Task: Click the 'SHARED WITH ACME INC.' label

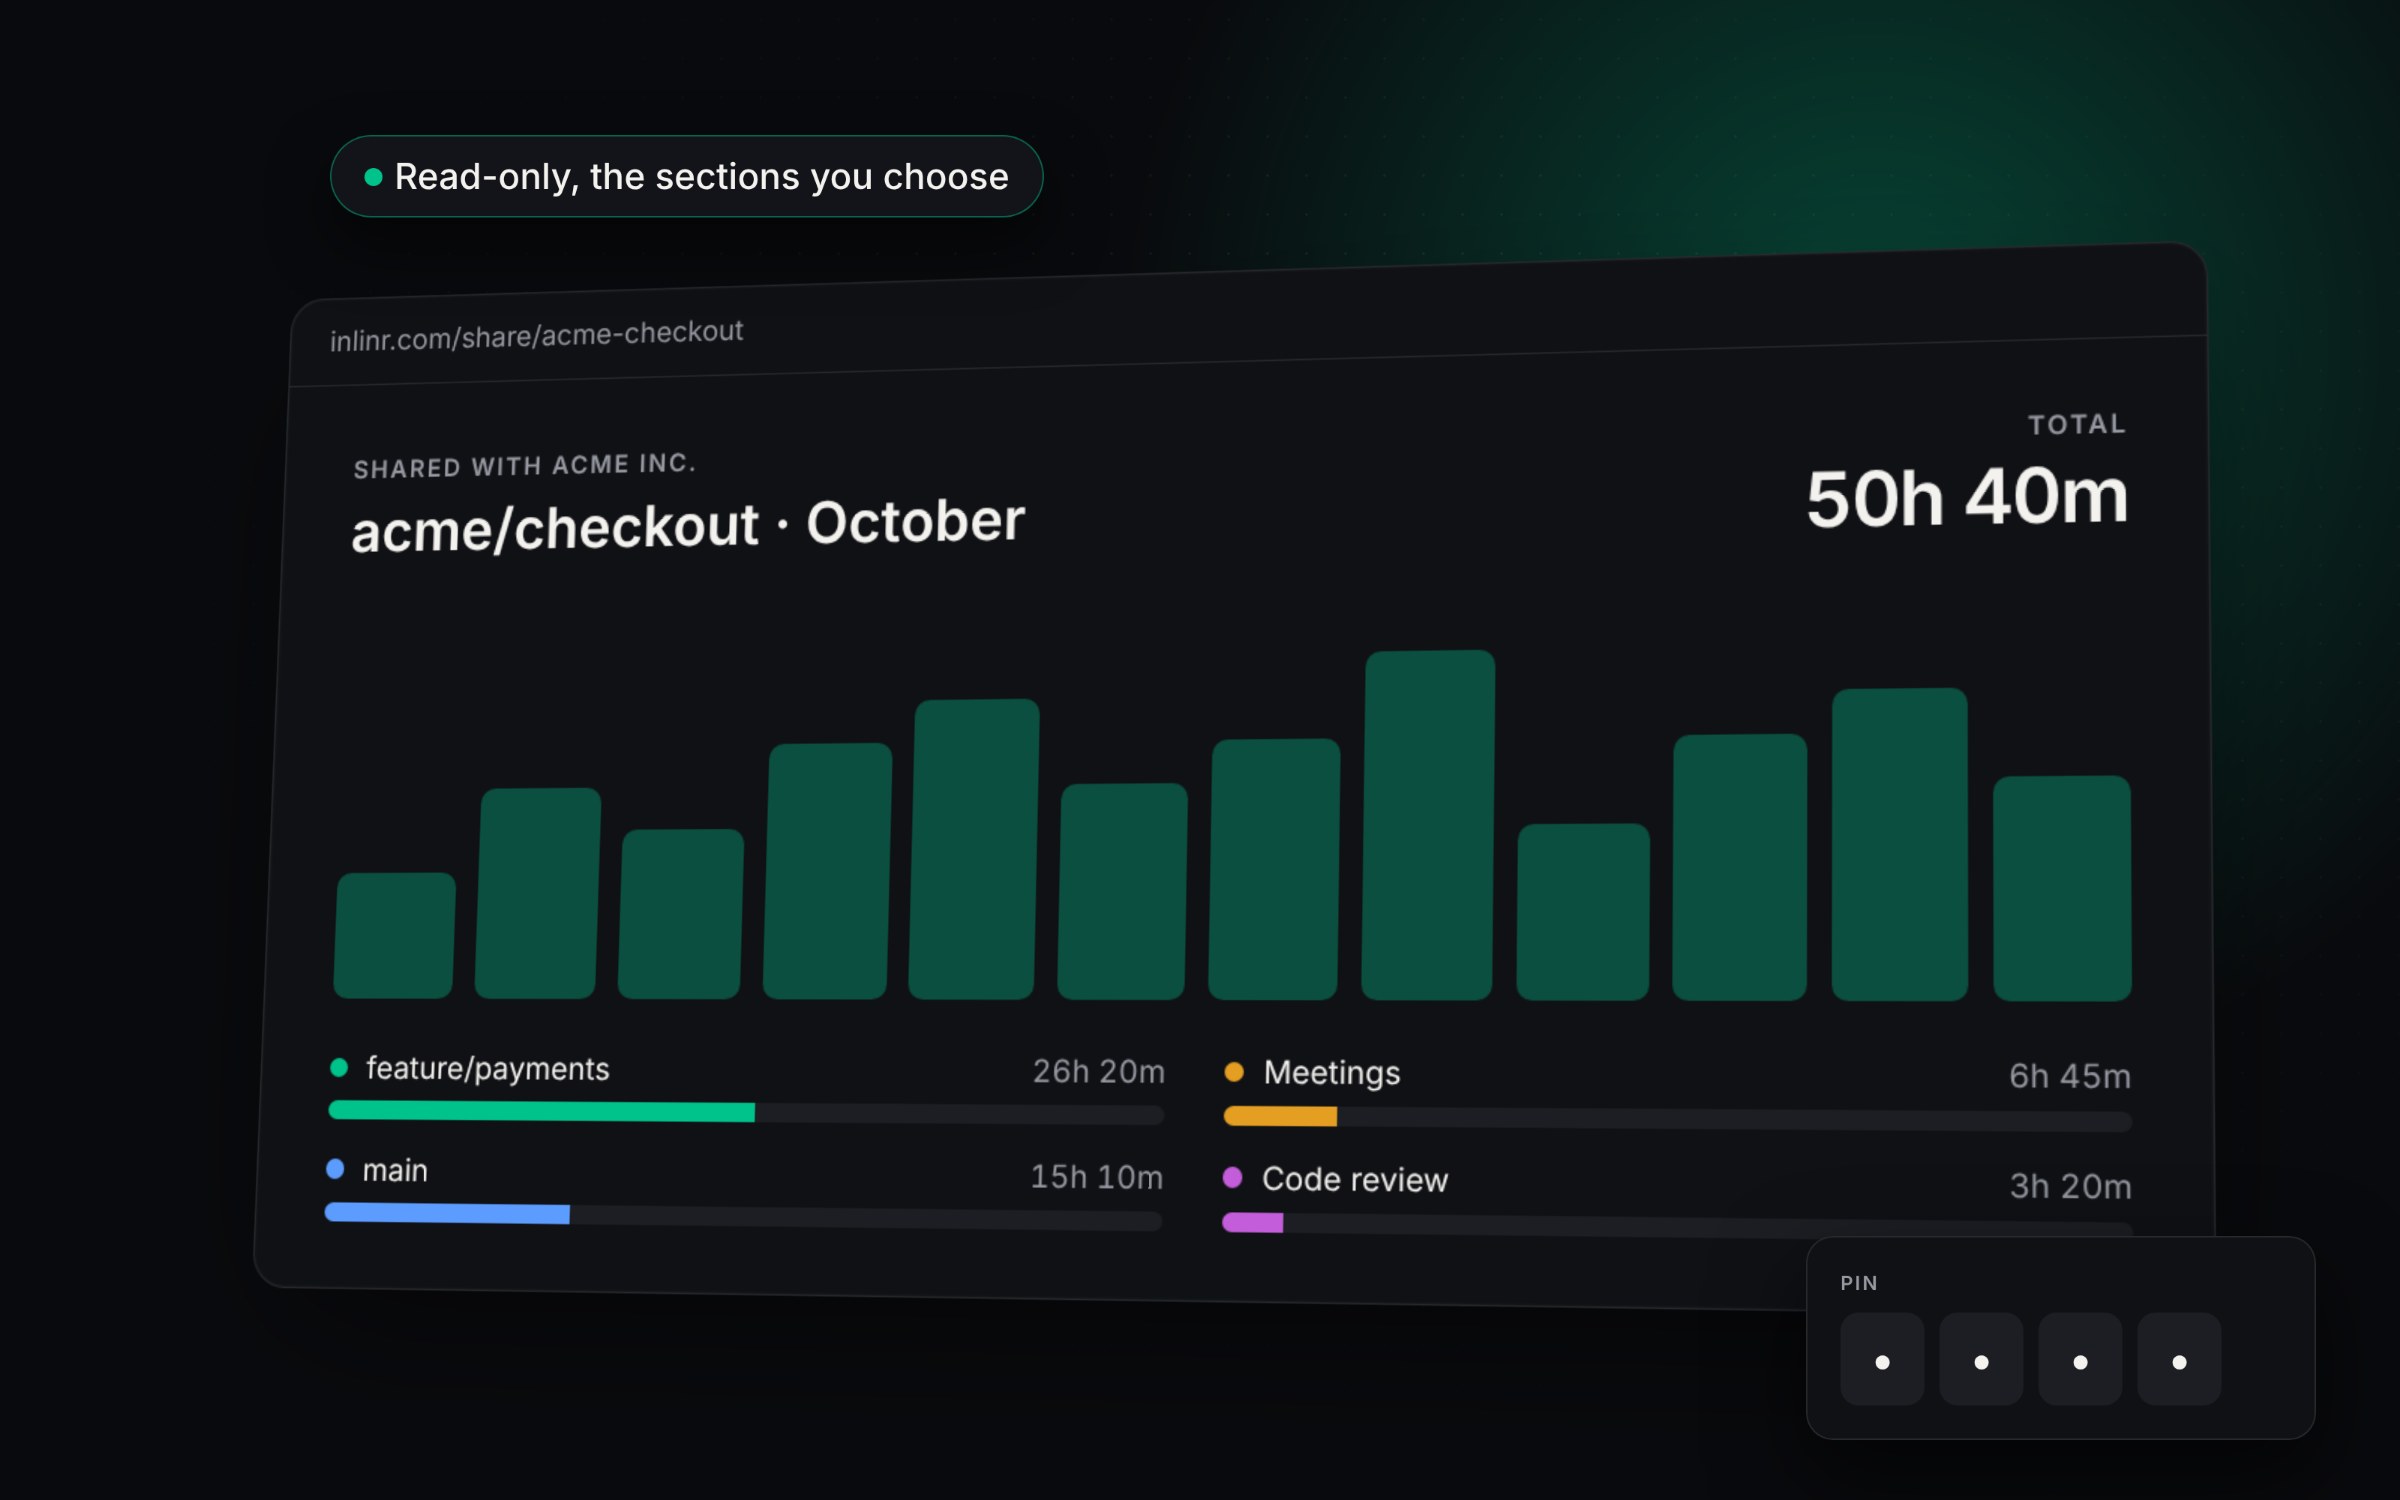Action: (x=524, y=466)
